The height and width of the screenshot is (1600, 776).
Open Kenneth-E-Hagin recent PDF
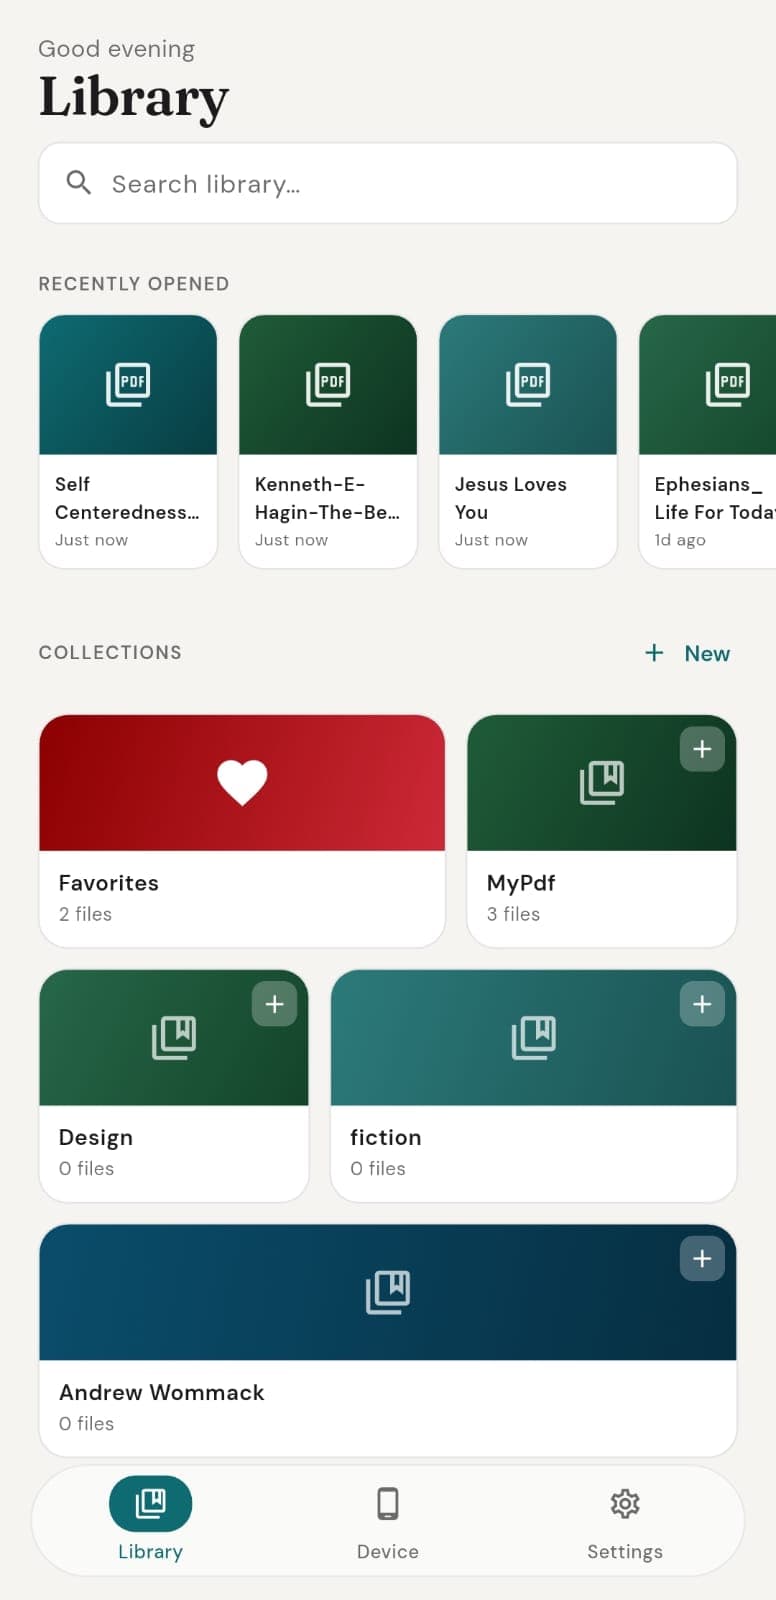tap(328, 442)
